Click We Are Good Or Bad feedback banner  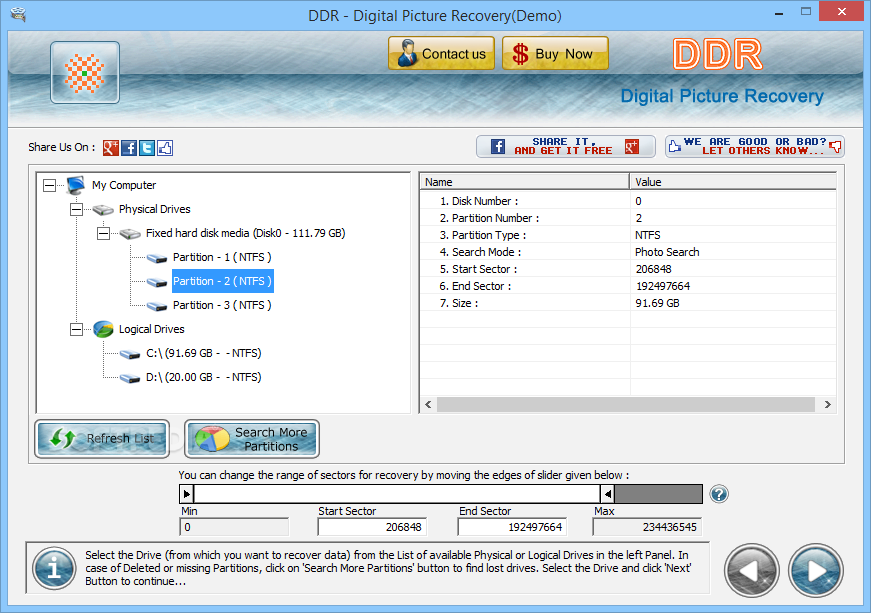tap(755, 147)
